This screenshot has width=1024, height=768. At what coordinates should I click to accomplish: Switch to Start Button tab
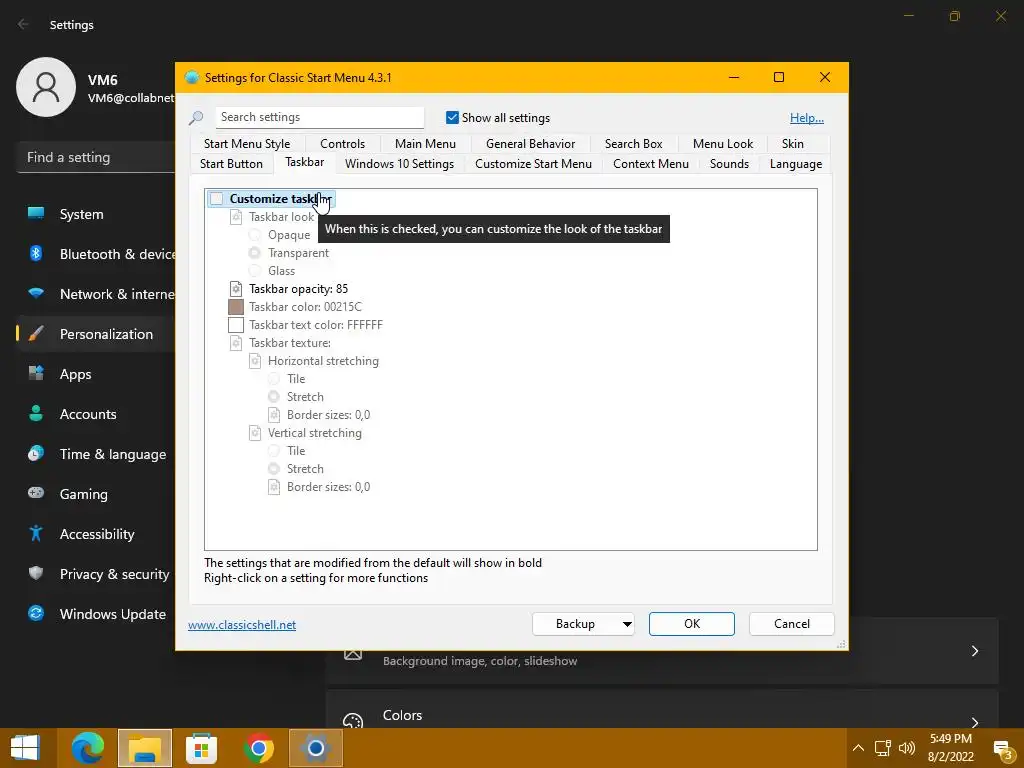(x=231, y=164)
